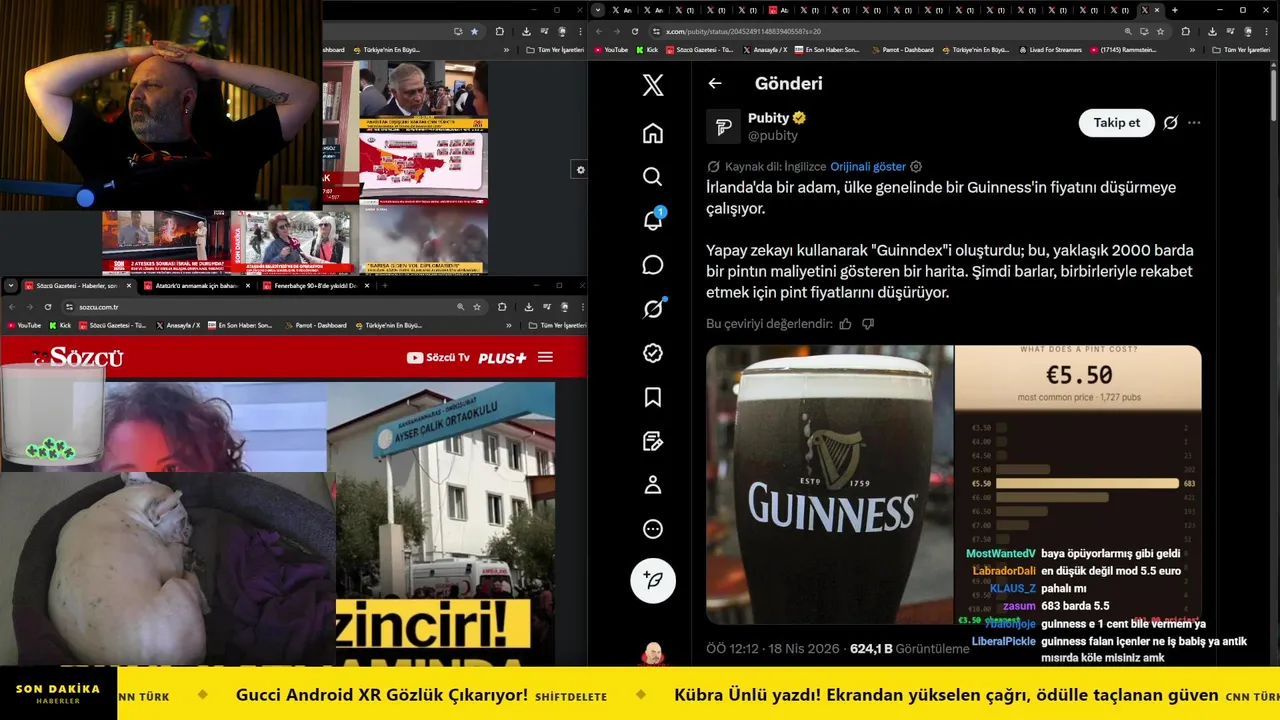Open translation settings gear icon
The width and height of the screenshot is (1280, 720).
coord(916,167)
